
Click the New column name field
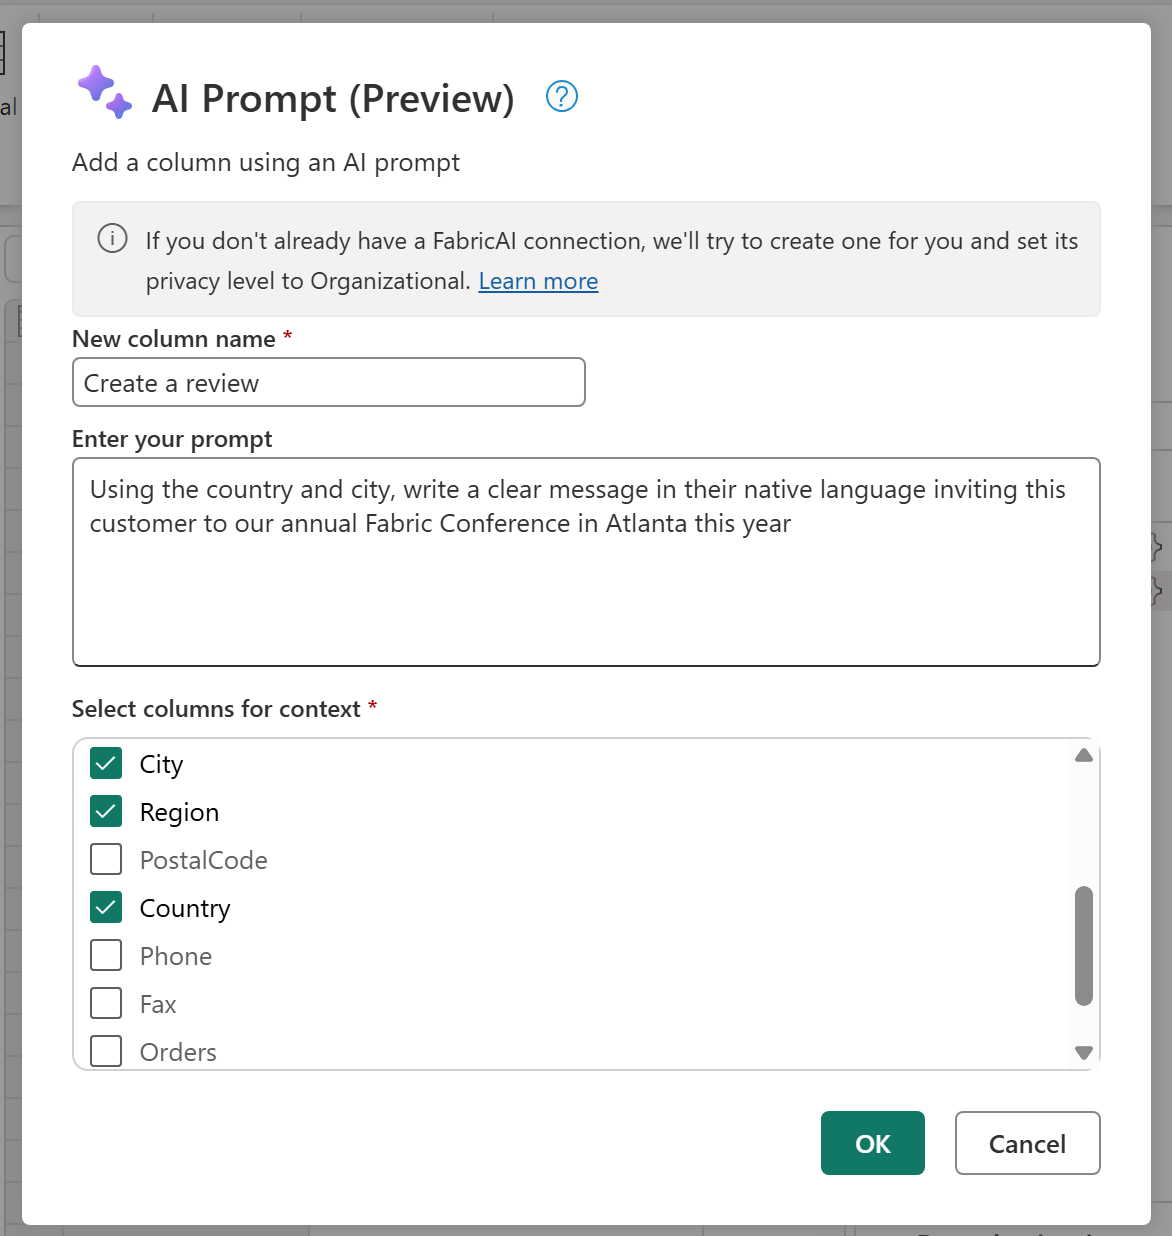click(x=328, y=382)
